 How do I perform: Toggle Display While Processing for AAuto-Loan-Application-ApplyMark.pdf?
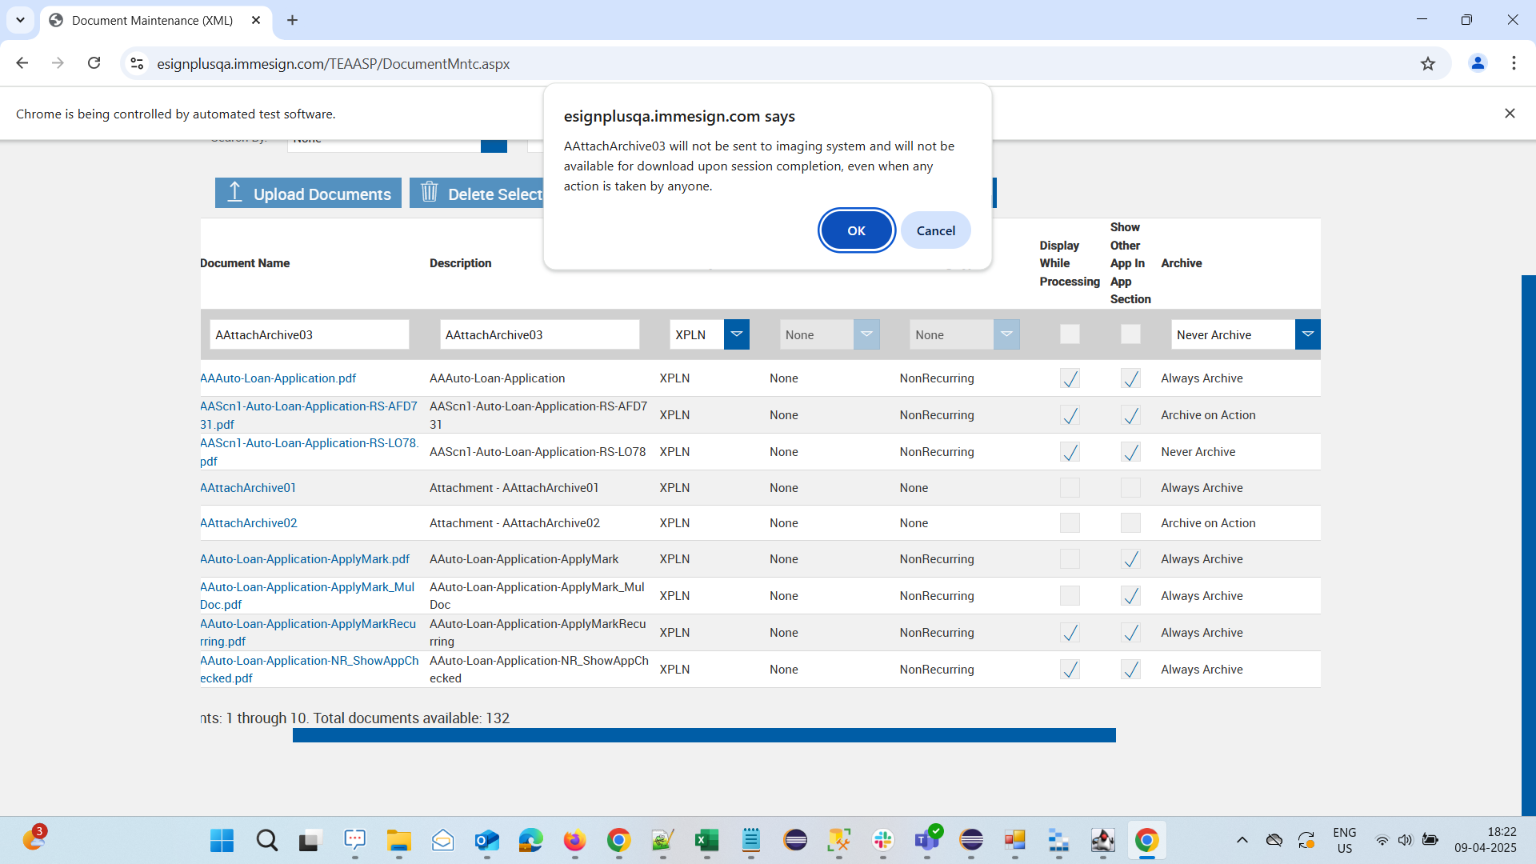[x=1070, y=559]
